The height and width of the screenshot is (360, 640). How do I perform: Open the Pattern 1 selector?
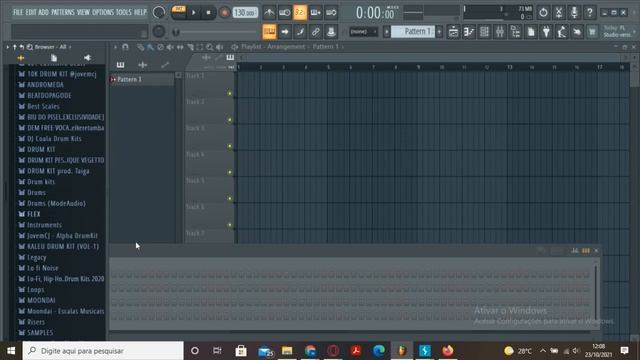[x=413, y=31]
